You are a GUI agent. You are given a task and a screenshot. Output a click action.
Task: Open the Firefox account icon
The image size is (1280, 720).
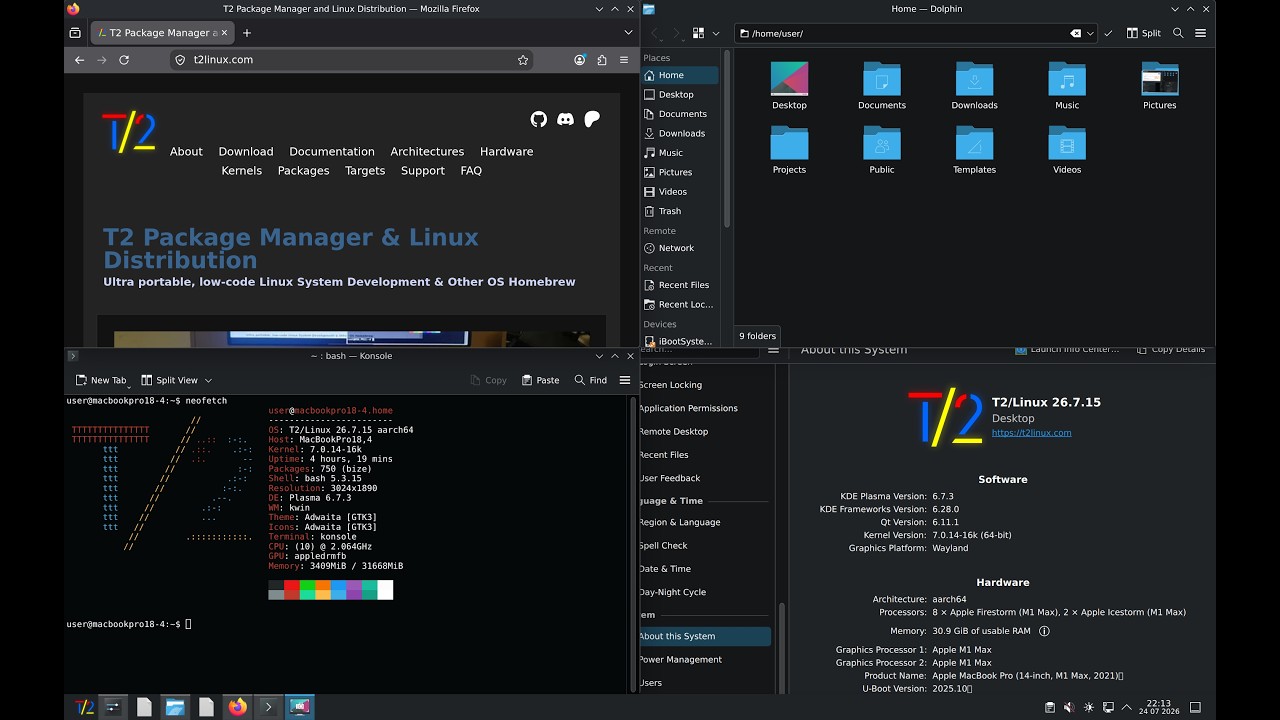(579, 60)
